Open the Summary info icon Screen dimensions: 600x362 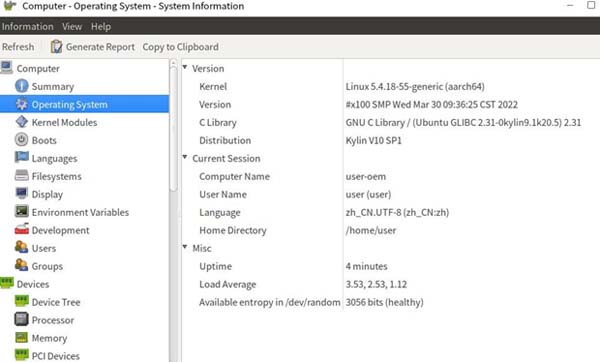tap(21, 86)
